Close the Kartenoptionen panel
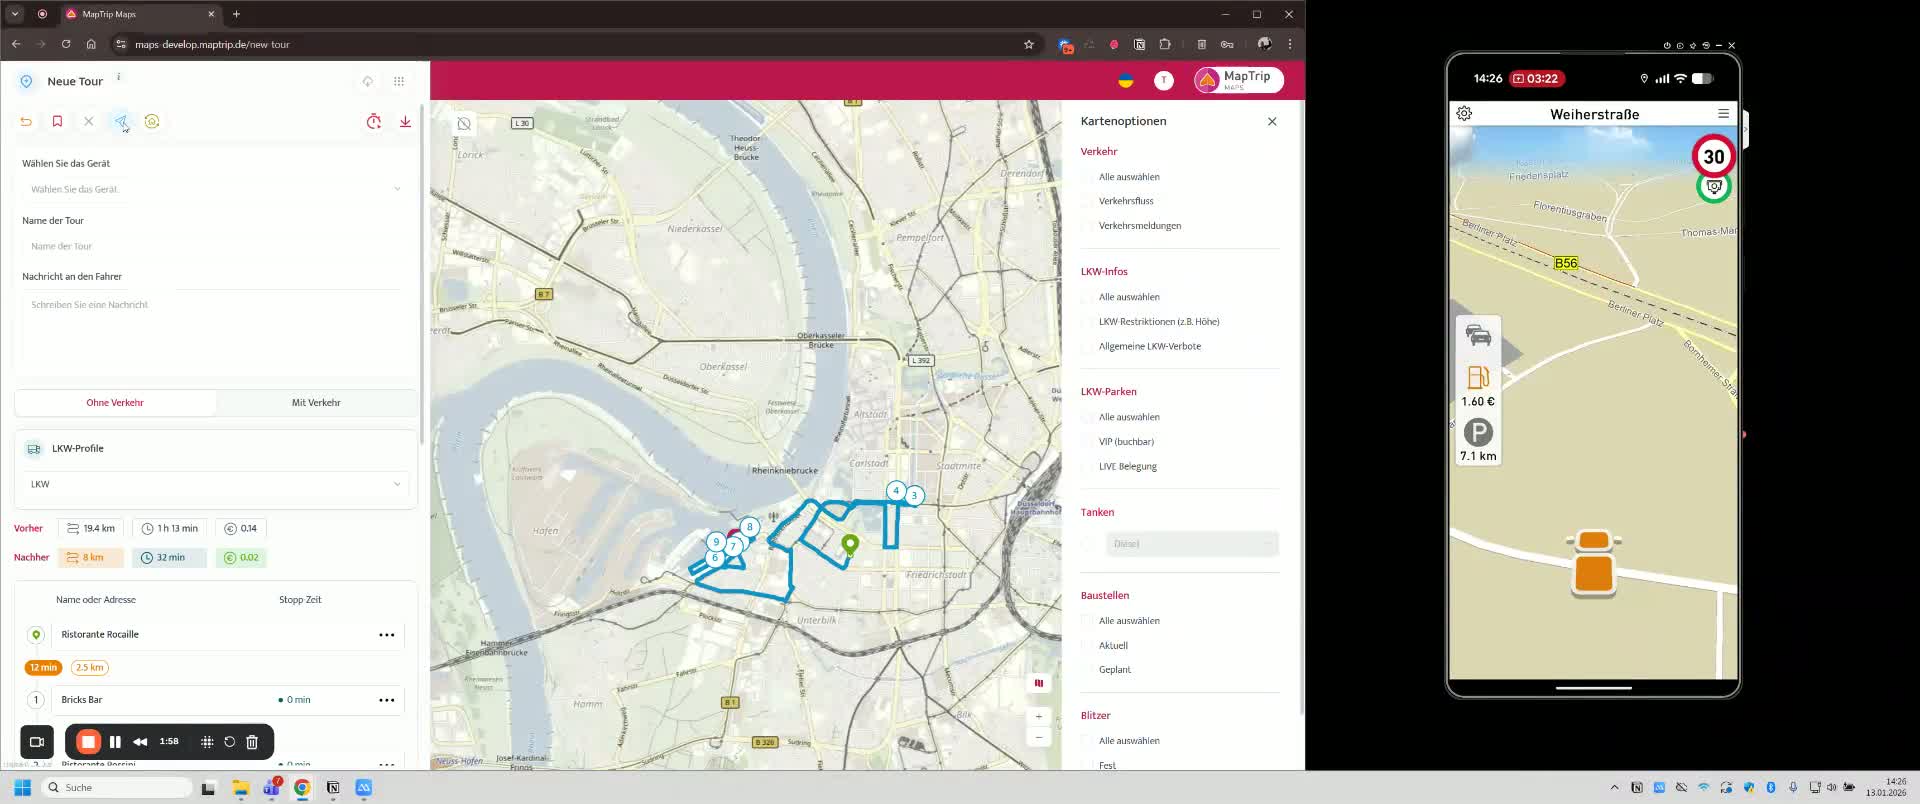Image resolution: width=1920 pixels, height=804 pixels. click(1272, 122)
